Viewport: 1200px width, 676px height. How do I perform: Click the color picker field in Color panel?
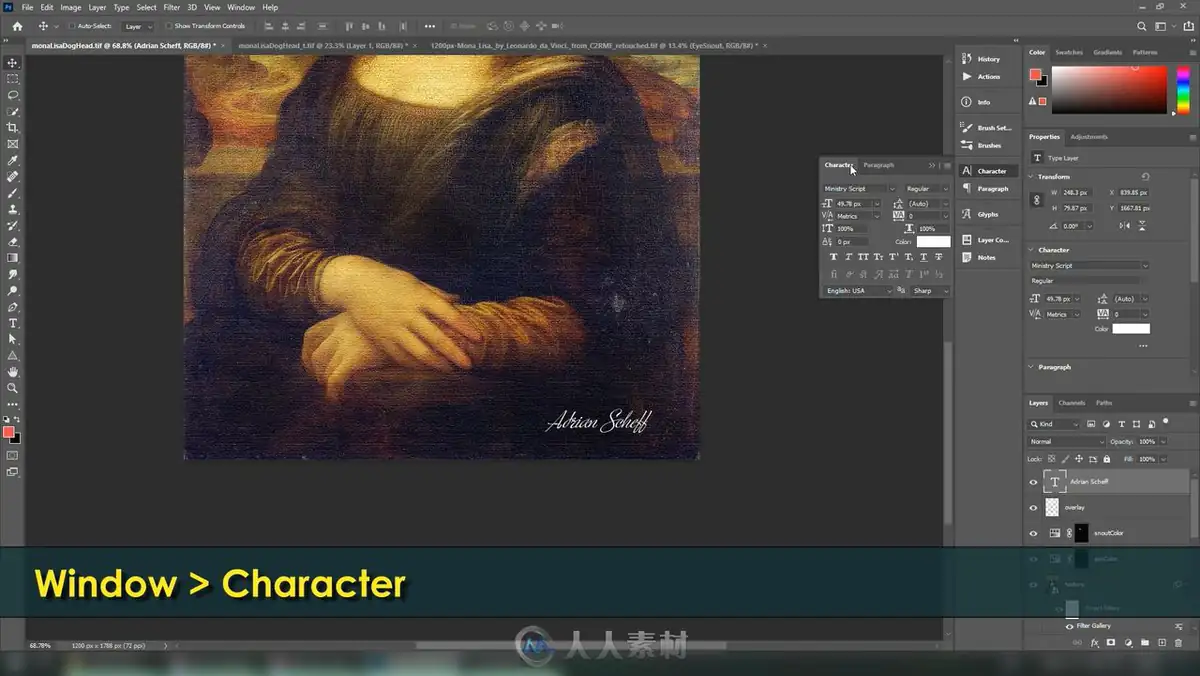(x=1109, y=90)
